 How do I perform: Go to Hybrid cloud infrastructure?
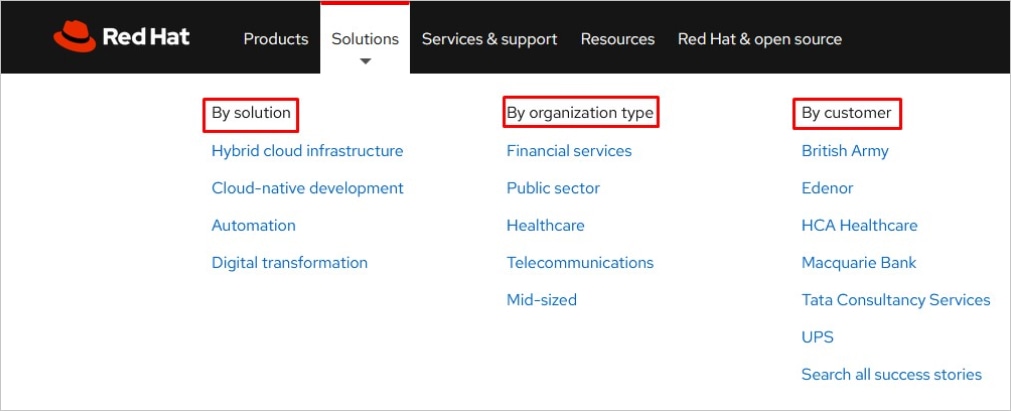click(x=307, y=151)
